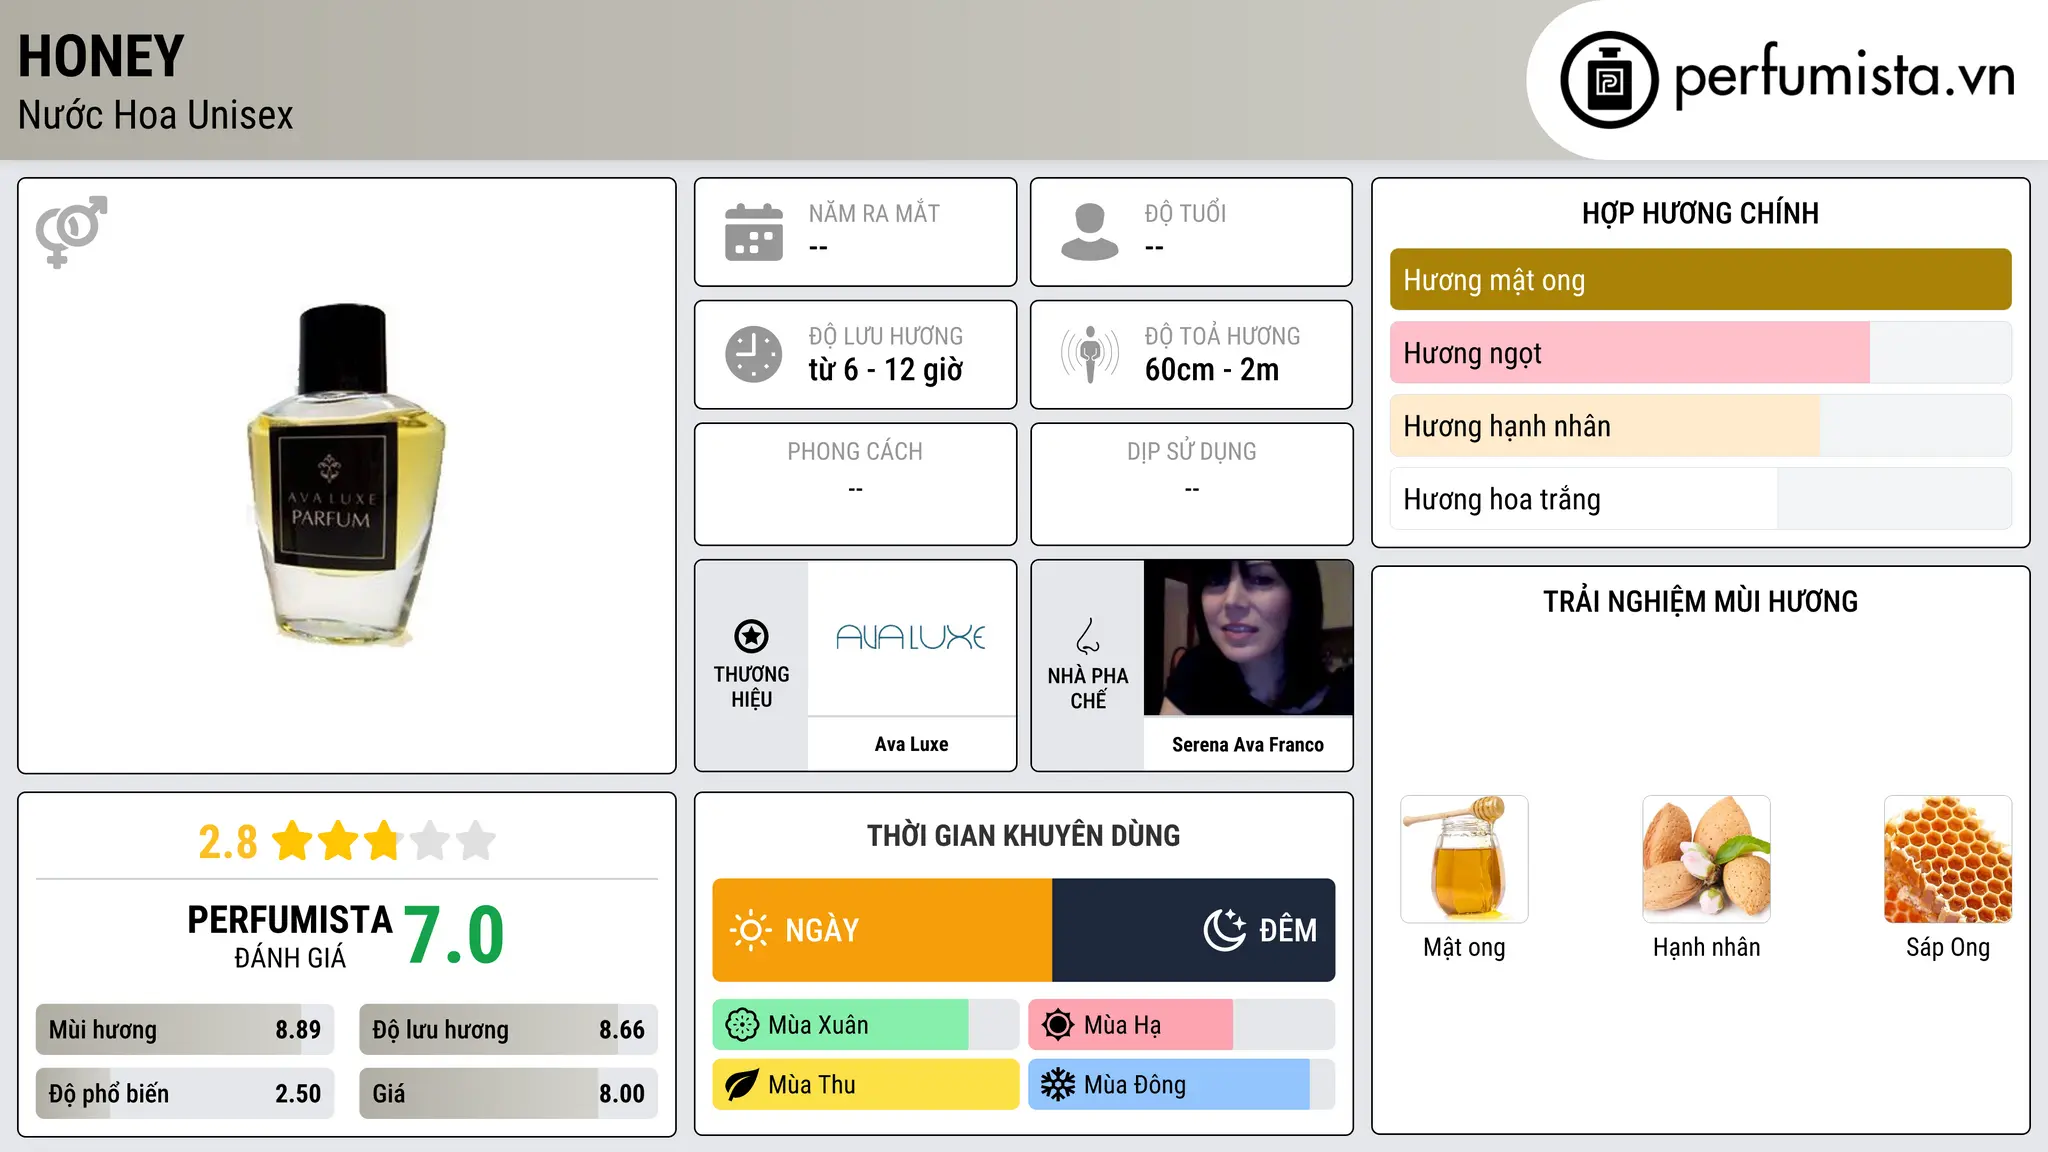Click the Mùa Xuân season bar
2048x1152 pixels.
pos(865,1025)
